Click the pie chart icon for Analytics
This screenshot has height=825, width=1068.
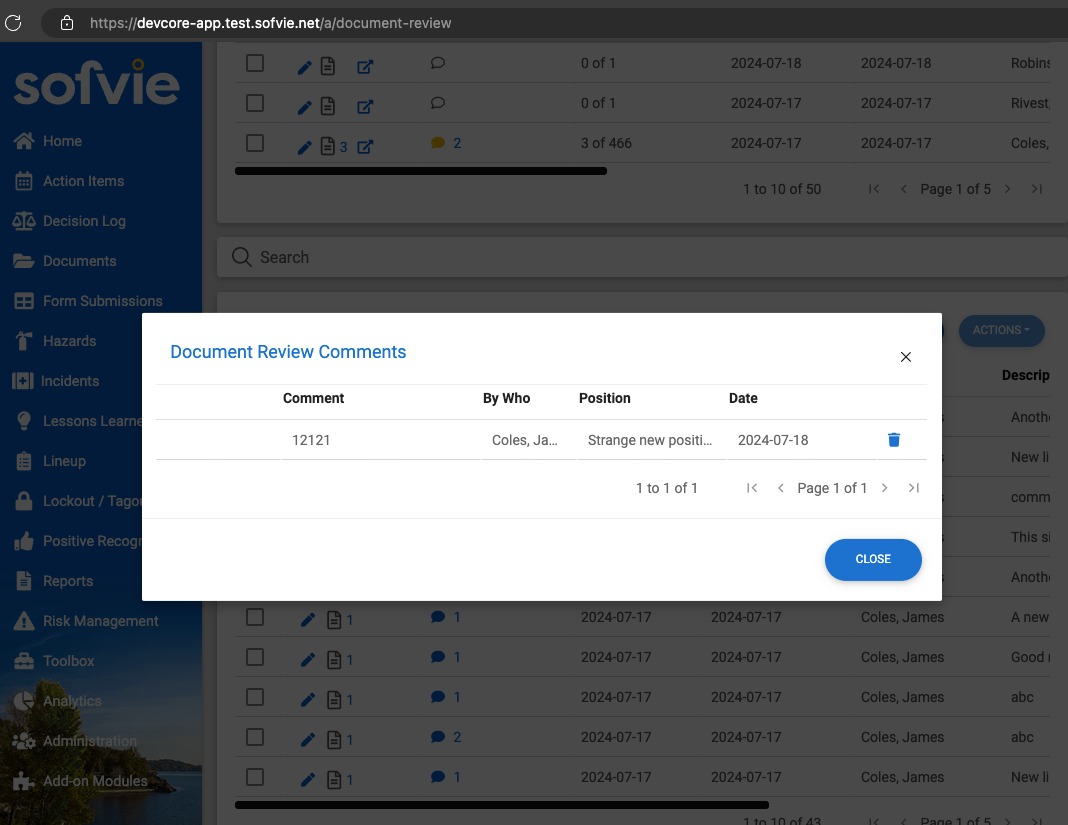[24, 701]
